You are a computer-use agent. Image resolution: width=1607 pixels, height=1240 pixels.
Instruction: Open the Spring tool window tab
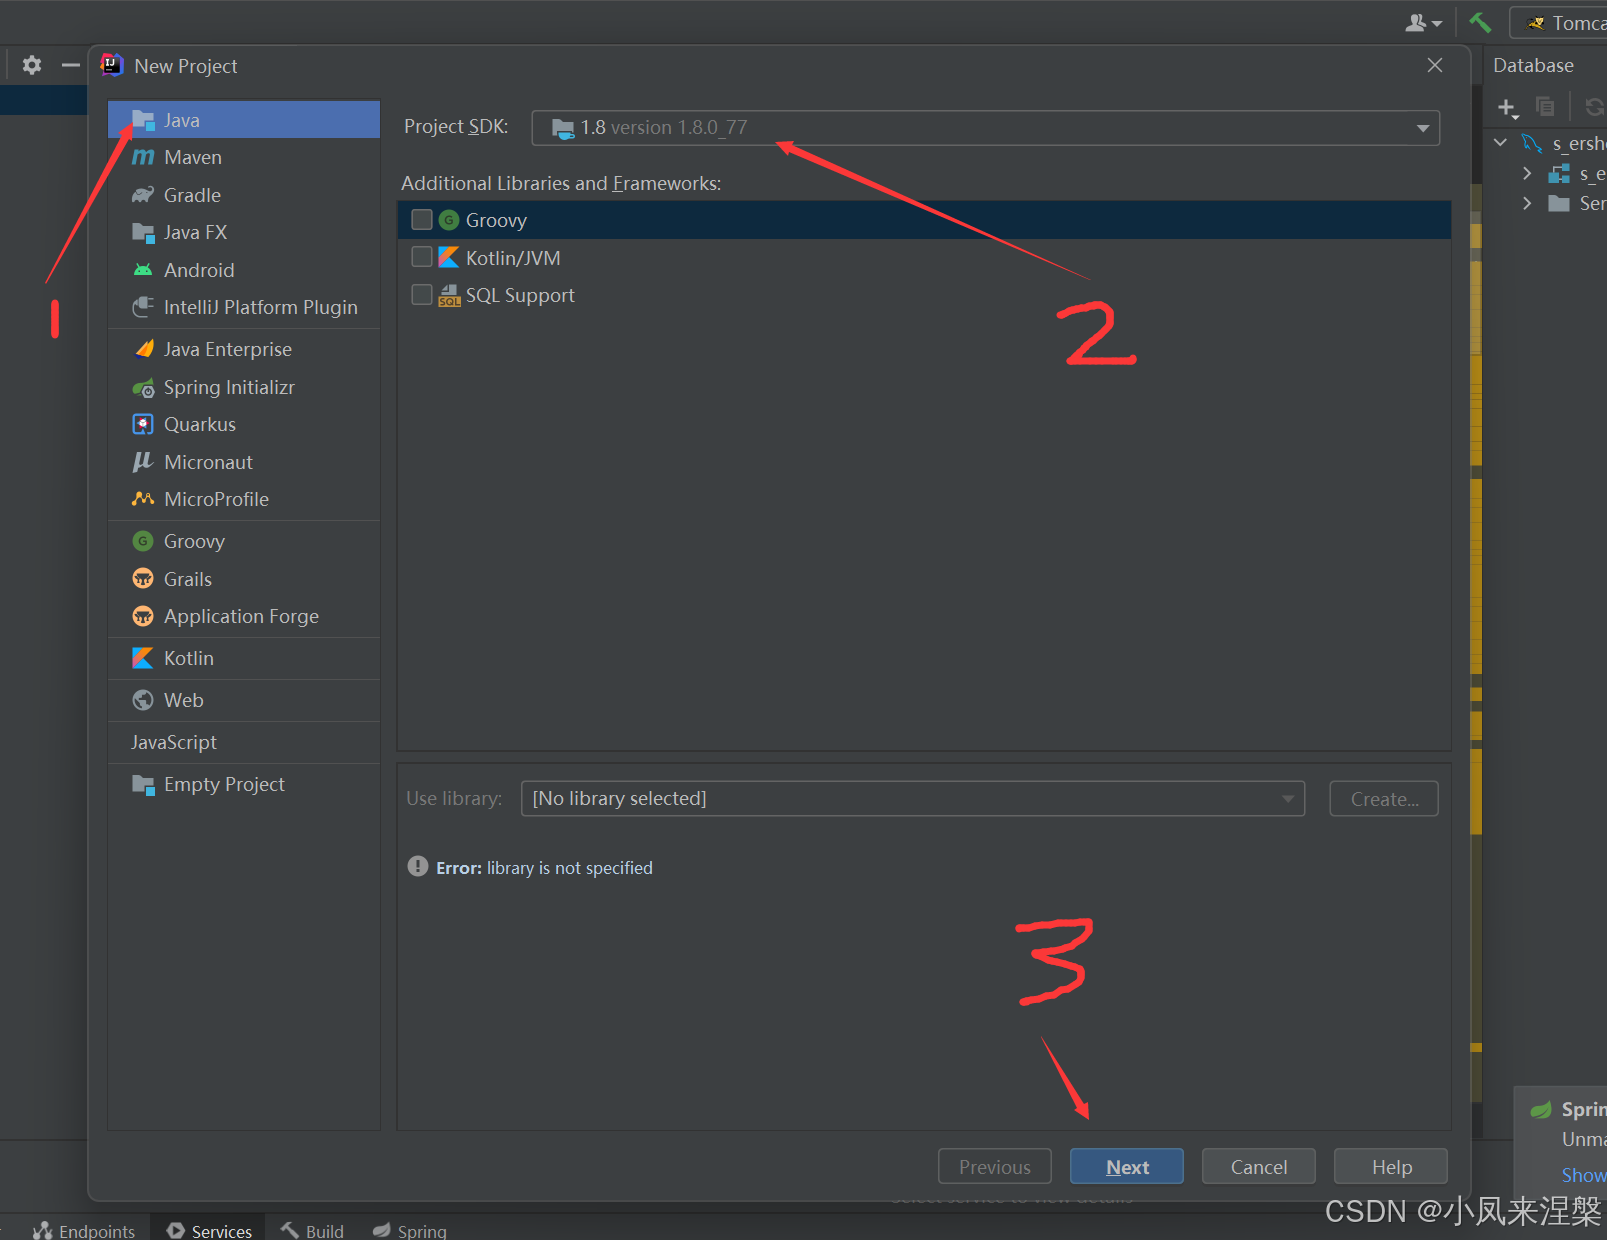pyautogui.click(x=409, y=1230)
